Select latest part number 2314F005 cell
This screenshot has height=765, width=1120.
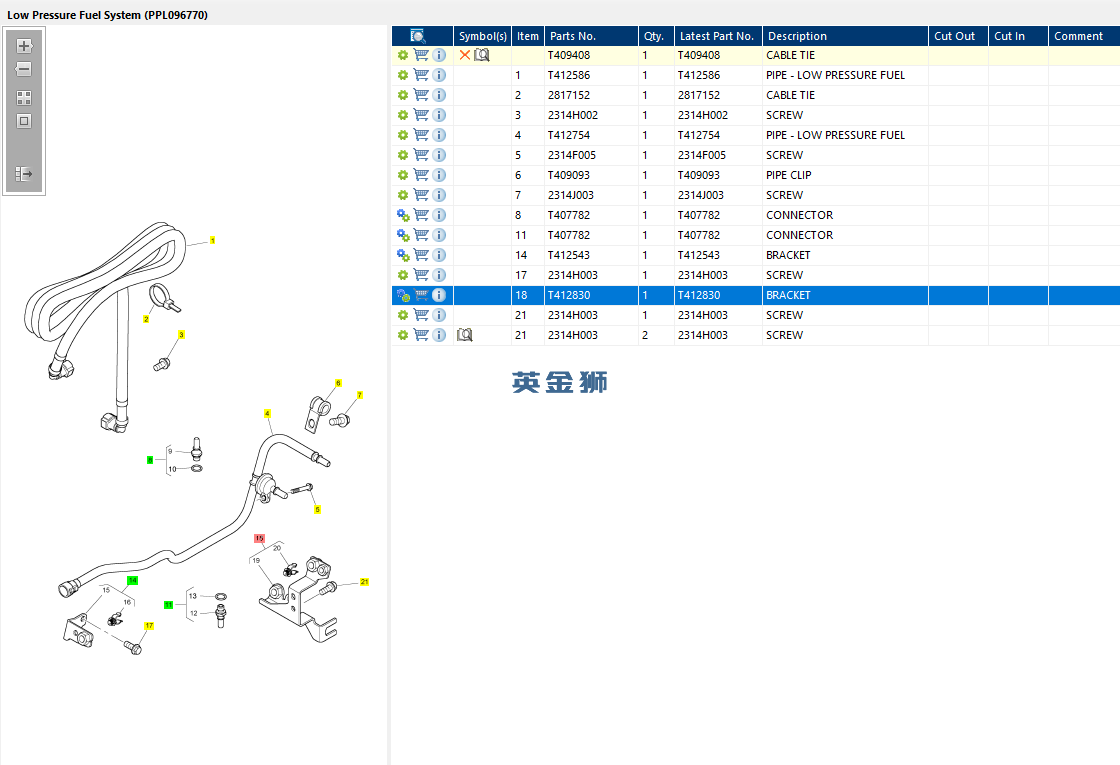click(718, 155)
